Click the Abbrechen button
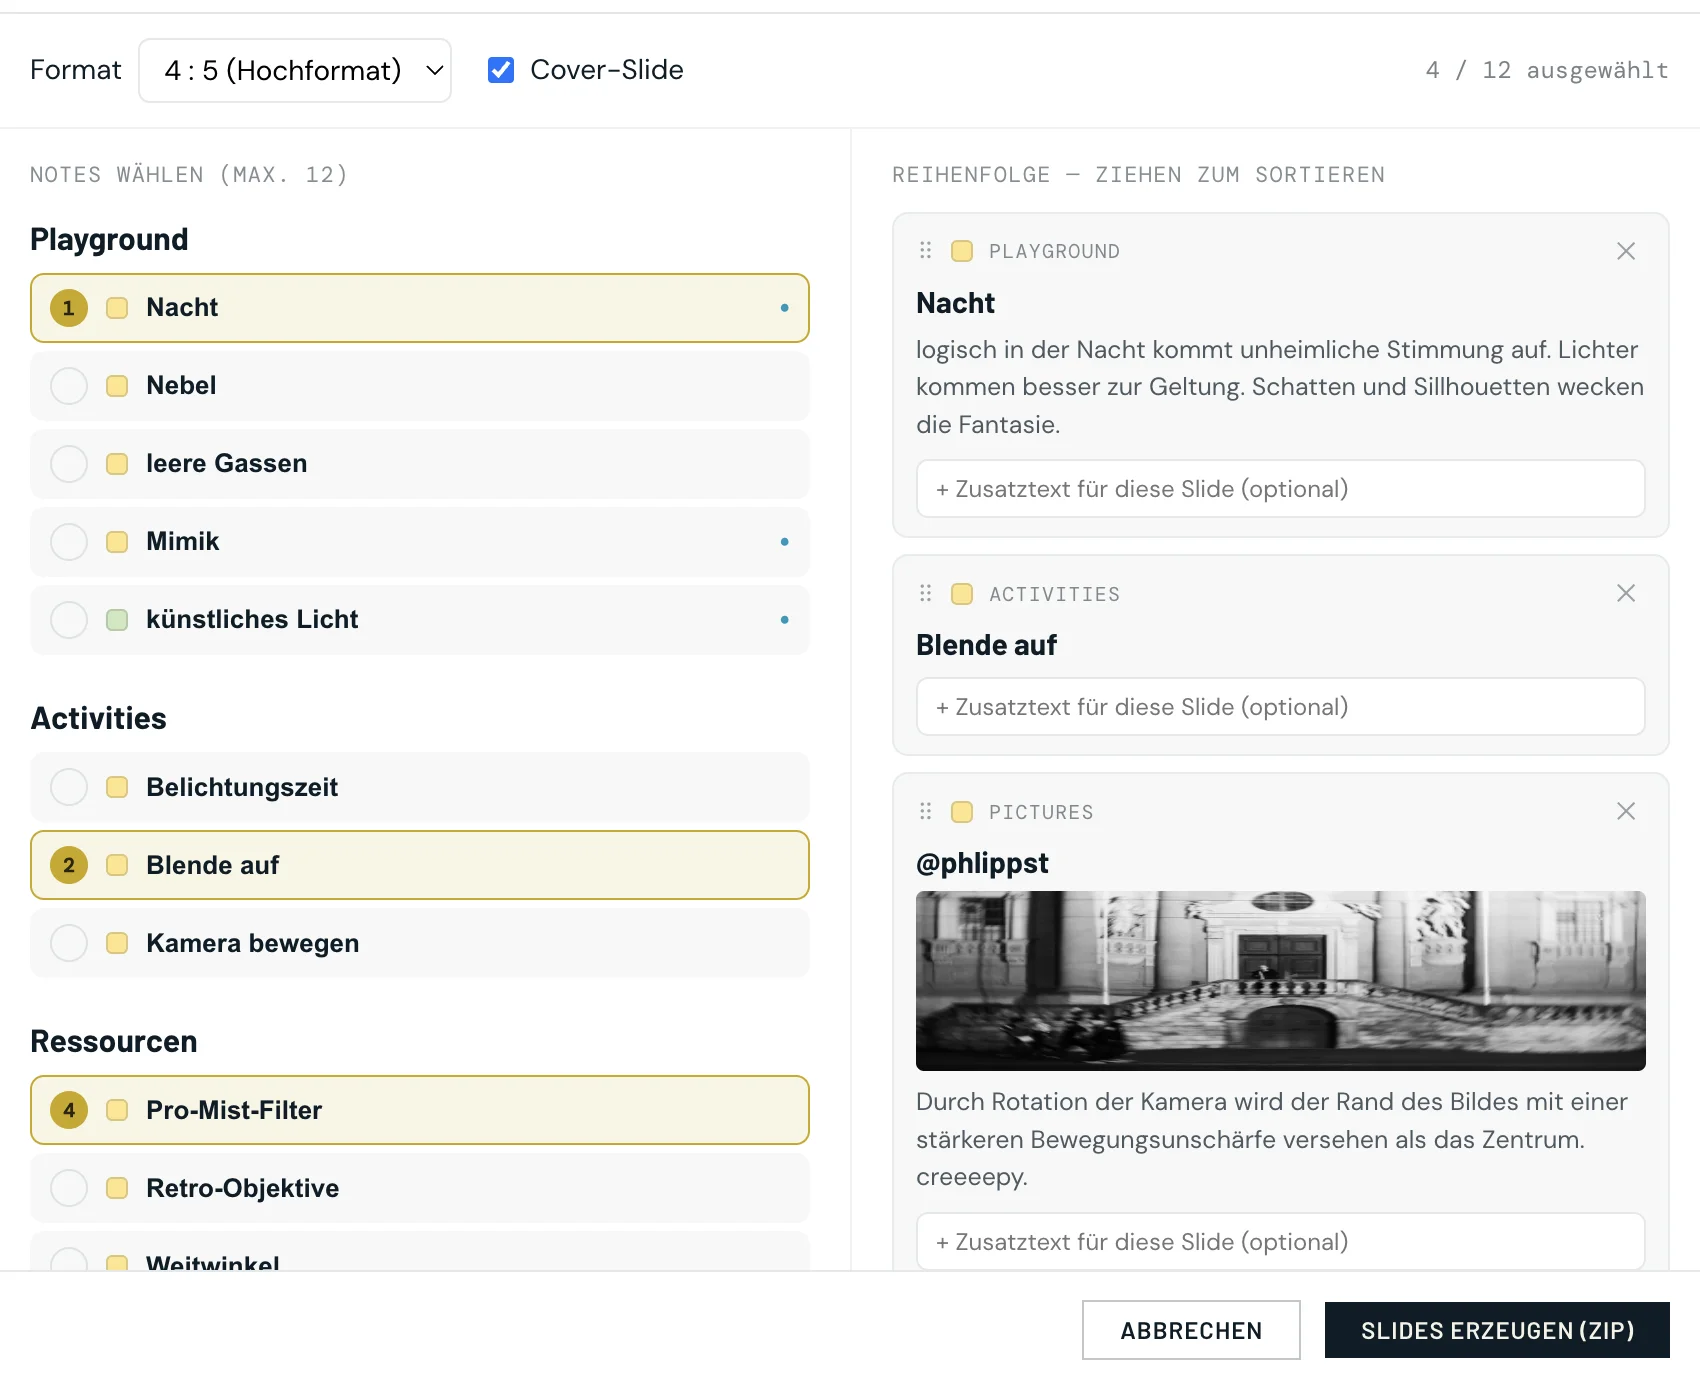1700x1380 pixels. pyautogui.click(x=1191, y=1330)
